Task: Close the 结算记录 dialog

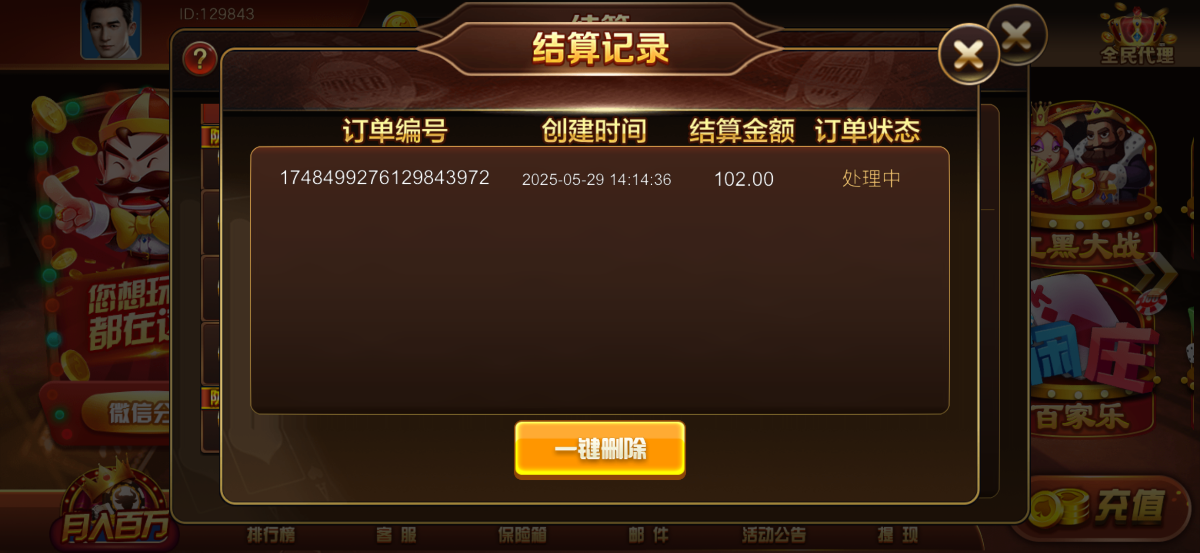Action: coord(968,54)
